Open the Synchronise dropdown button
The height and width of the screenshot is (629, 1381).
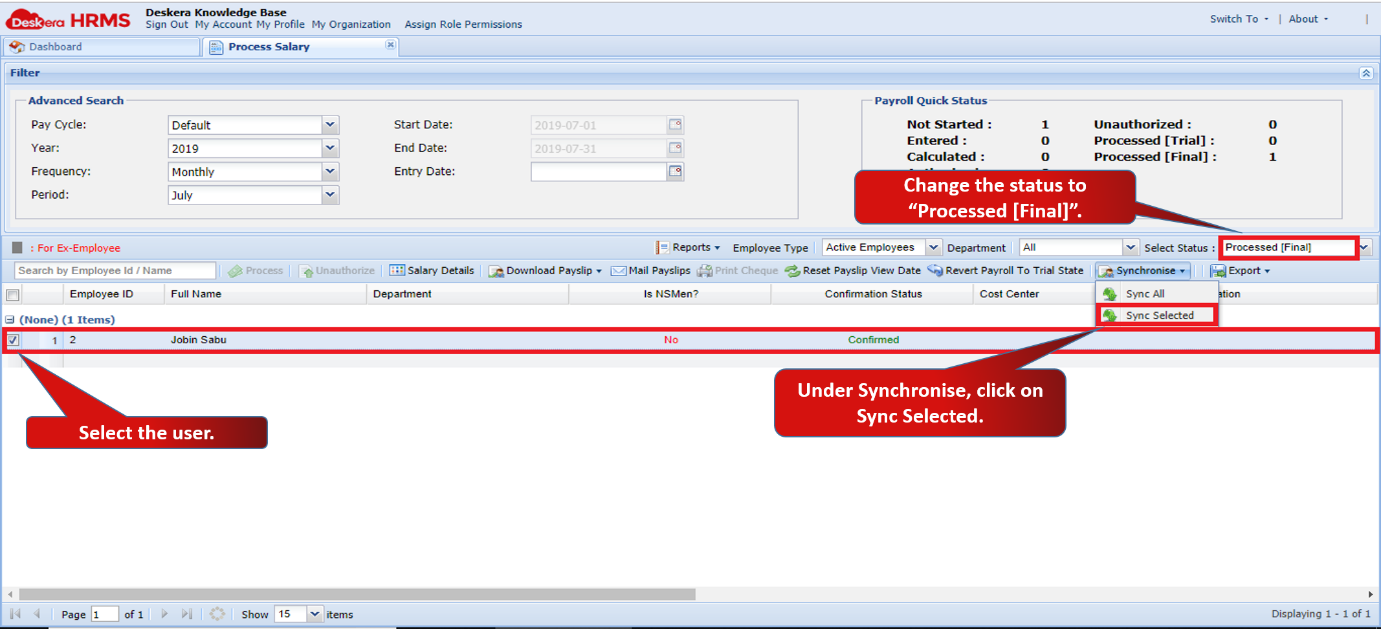click(x=1143, y=271)
